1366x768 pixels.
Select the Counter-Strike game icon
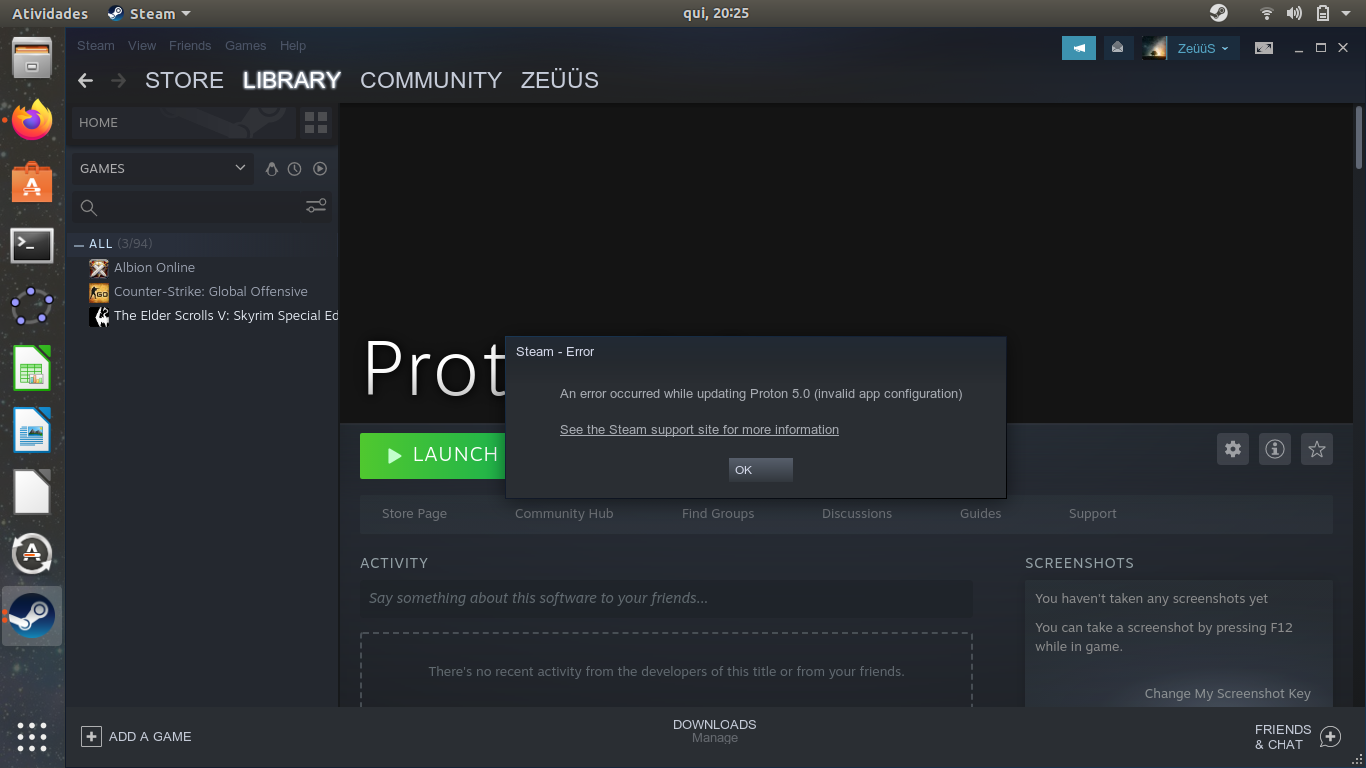click(x=99, y=292)
